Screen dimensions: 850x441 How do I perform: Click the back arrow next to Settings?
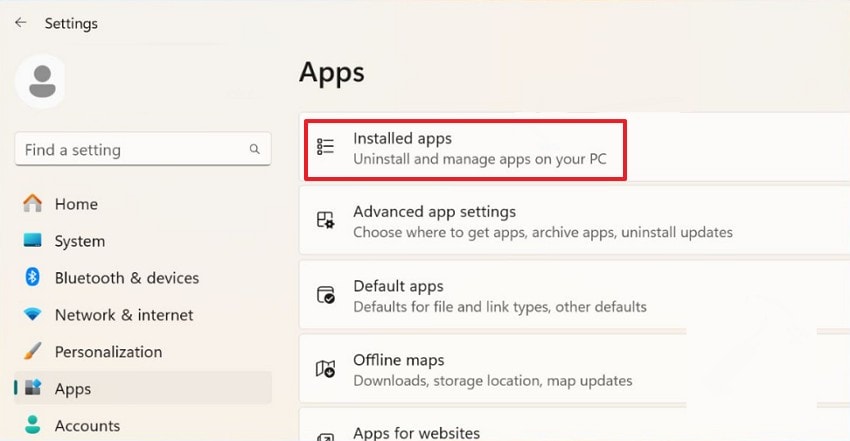(x=21, y=22)
